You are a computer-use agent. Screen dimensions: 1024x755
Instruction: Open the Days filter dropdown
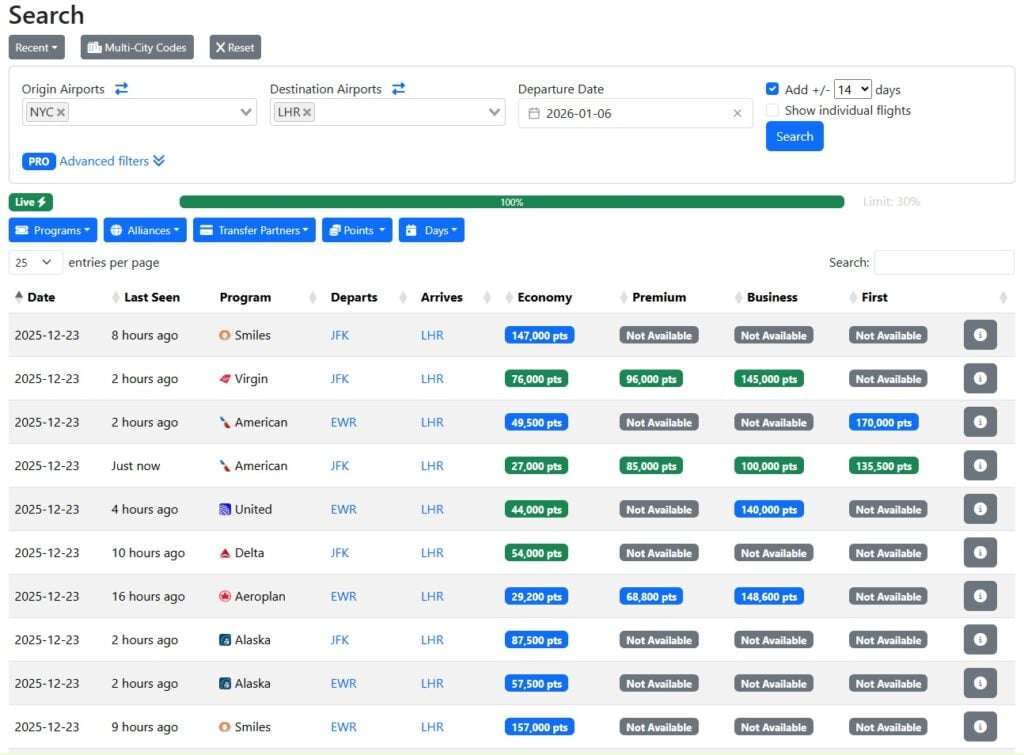[x=432, y=230]
